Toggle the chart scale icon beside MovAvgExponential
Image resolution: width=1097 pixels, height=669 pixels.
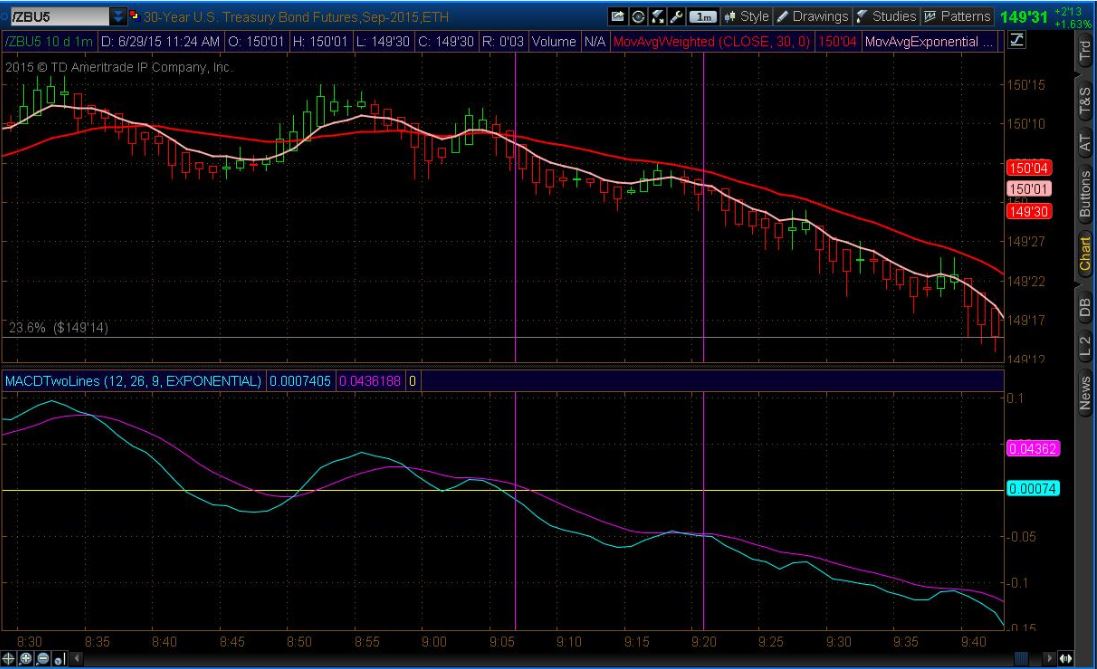click(x=1017, y=41)
